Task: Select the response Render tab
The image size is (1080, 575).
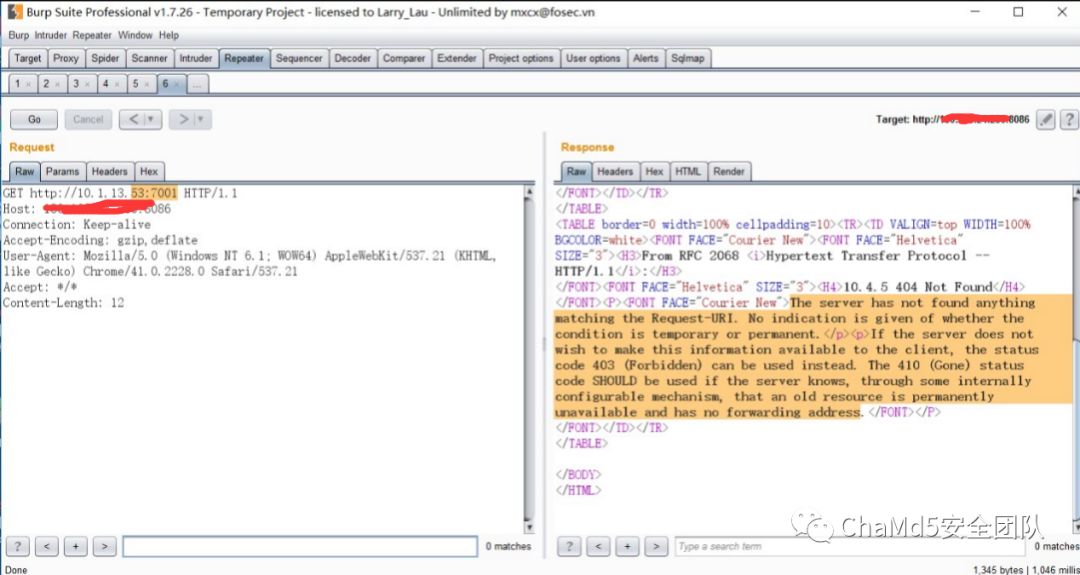Action: (729, 171)
